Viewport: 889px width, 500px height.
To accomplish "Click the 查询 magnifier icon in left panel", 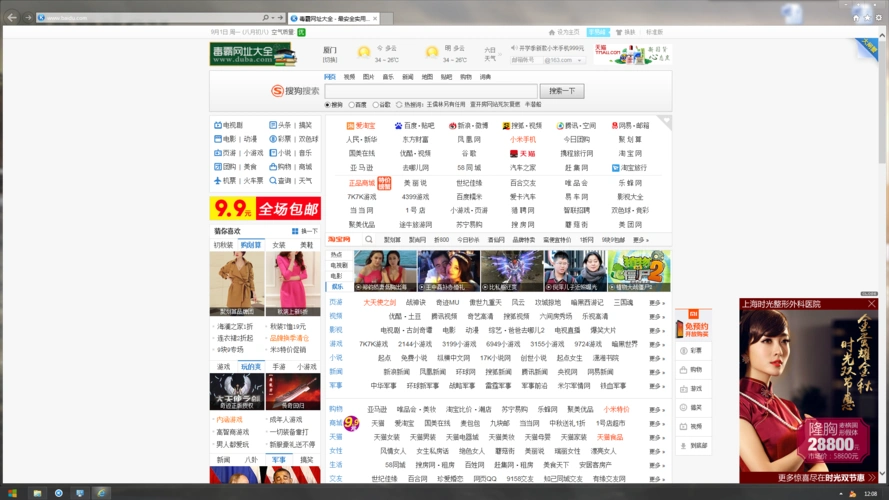I will [x=273, y=181].
